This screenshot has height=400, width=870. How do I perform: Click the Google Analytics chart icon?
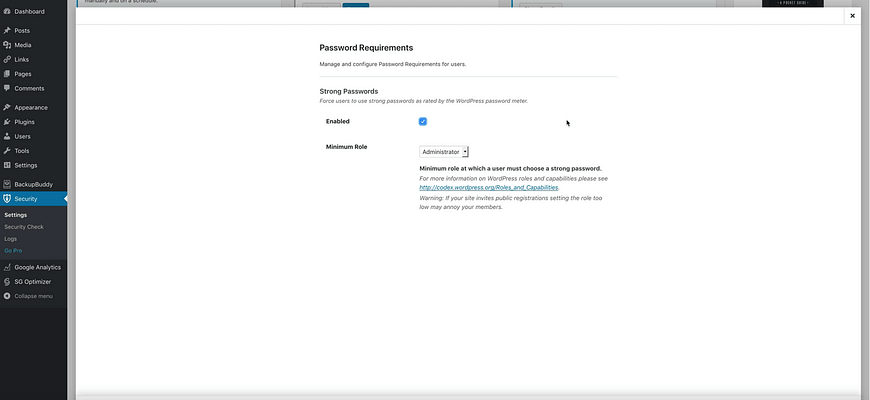coord(7,267)
